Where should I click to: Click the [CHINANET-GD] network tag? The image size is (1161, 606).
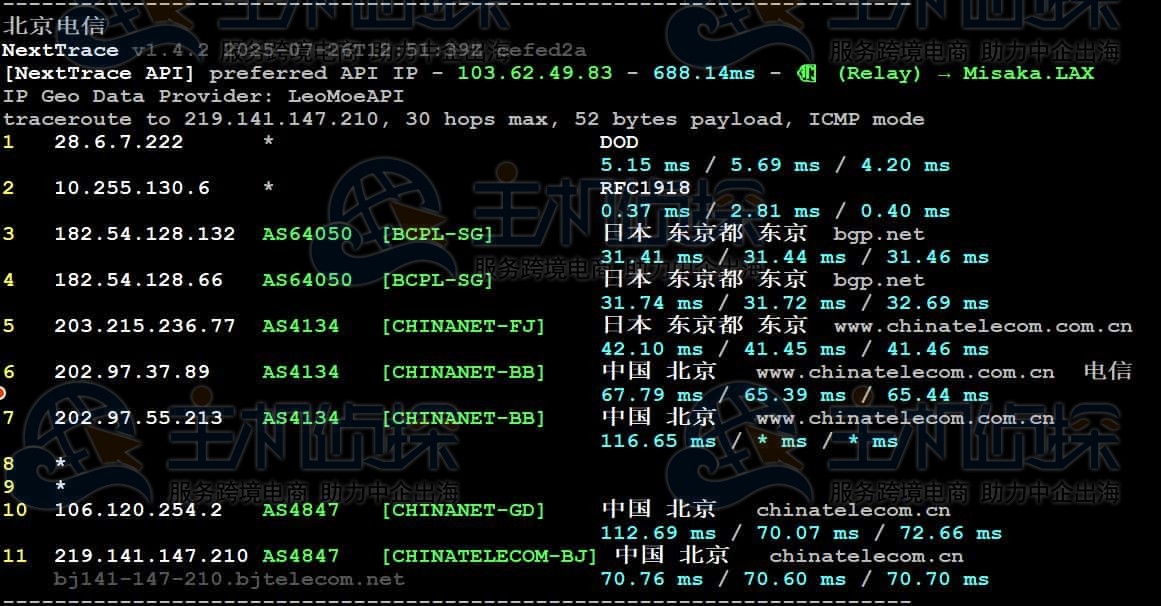(x=463, y=510)
